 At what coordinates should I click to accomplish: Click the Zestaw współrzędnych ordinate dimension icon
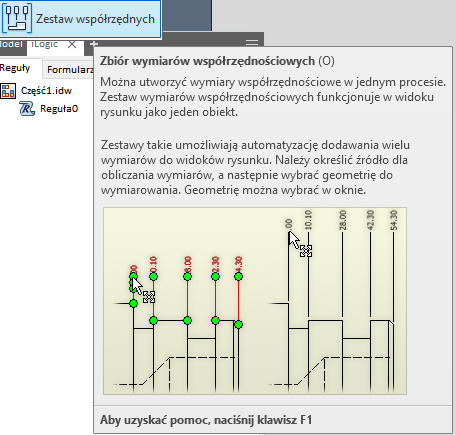17,18
